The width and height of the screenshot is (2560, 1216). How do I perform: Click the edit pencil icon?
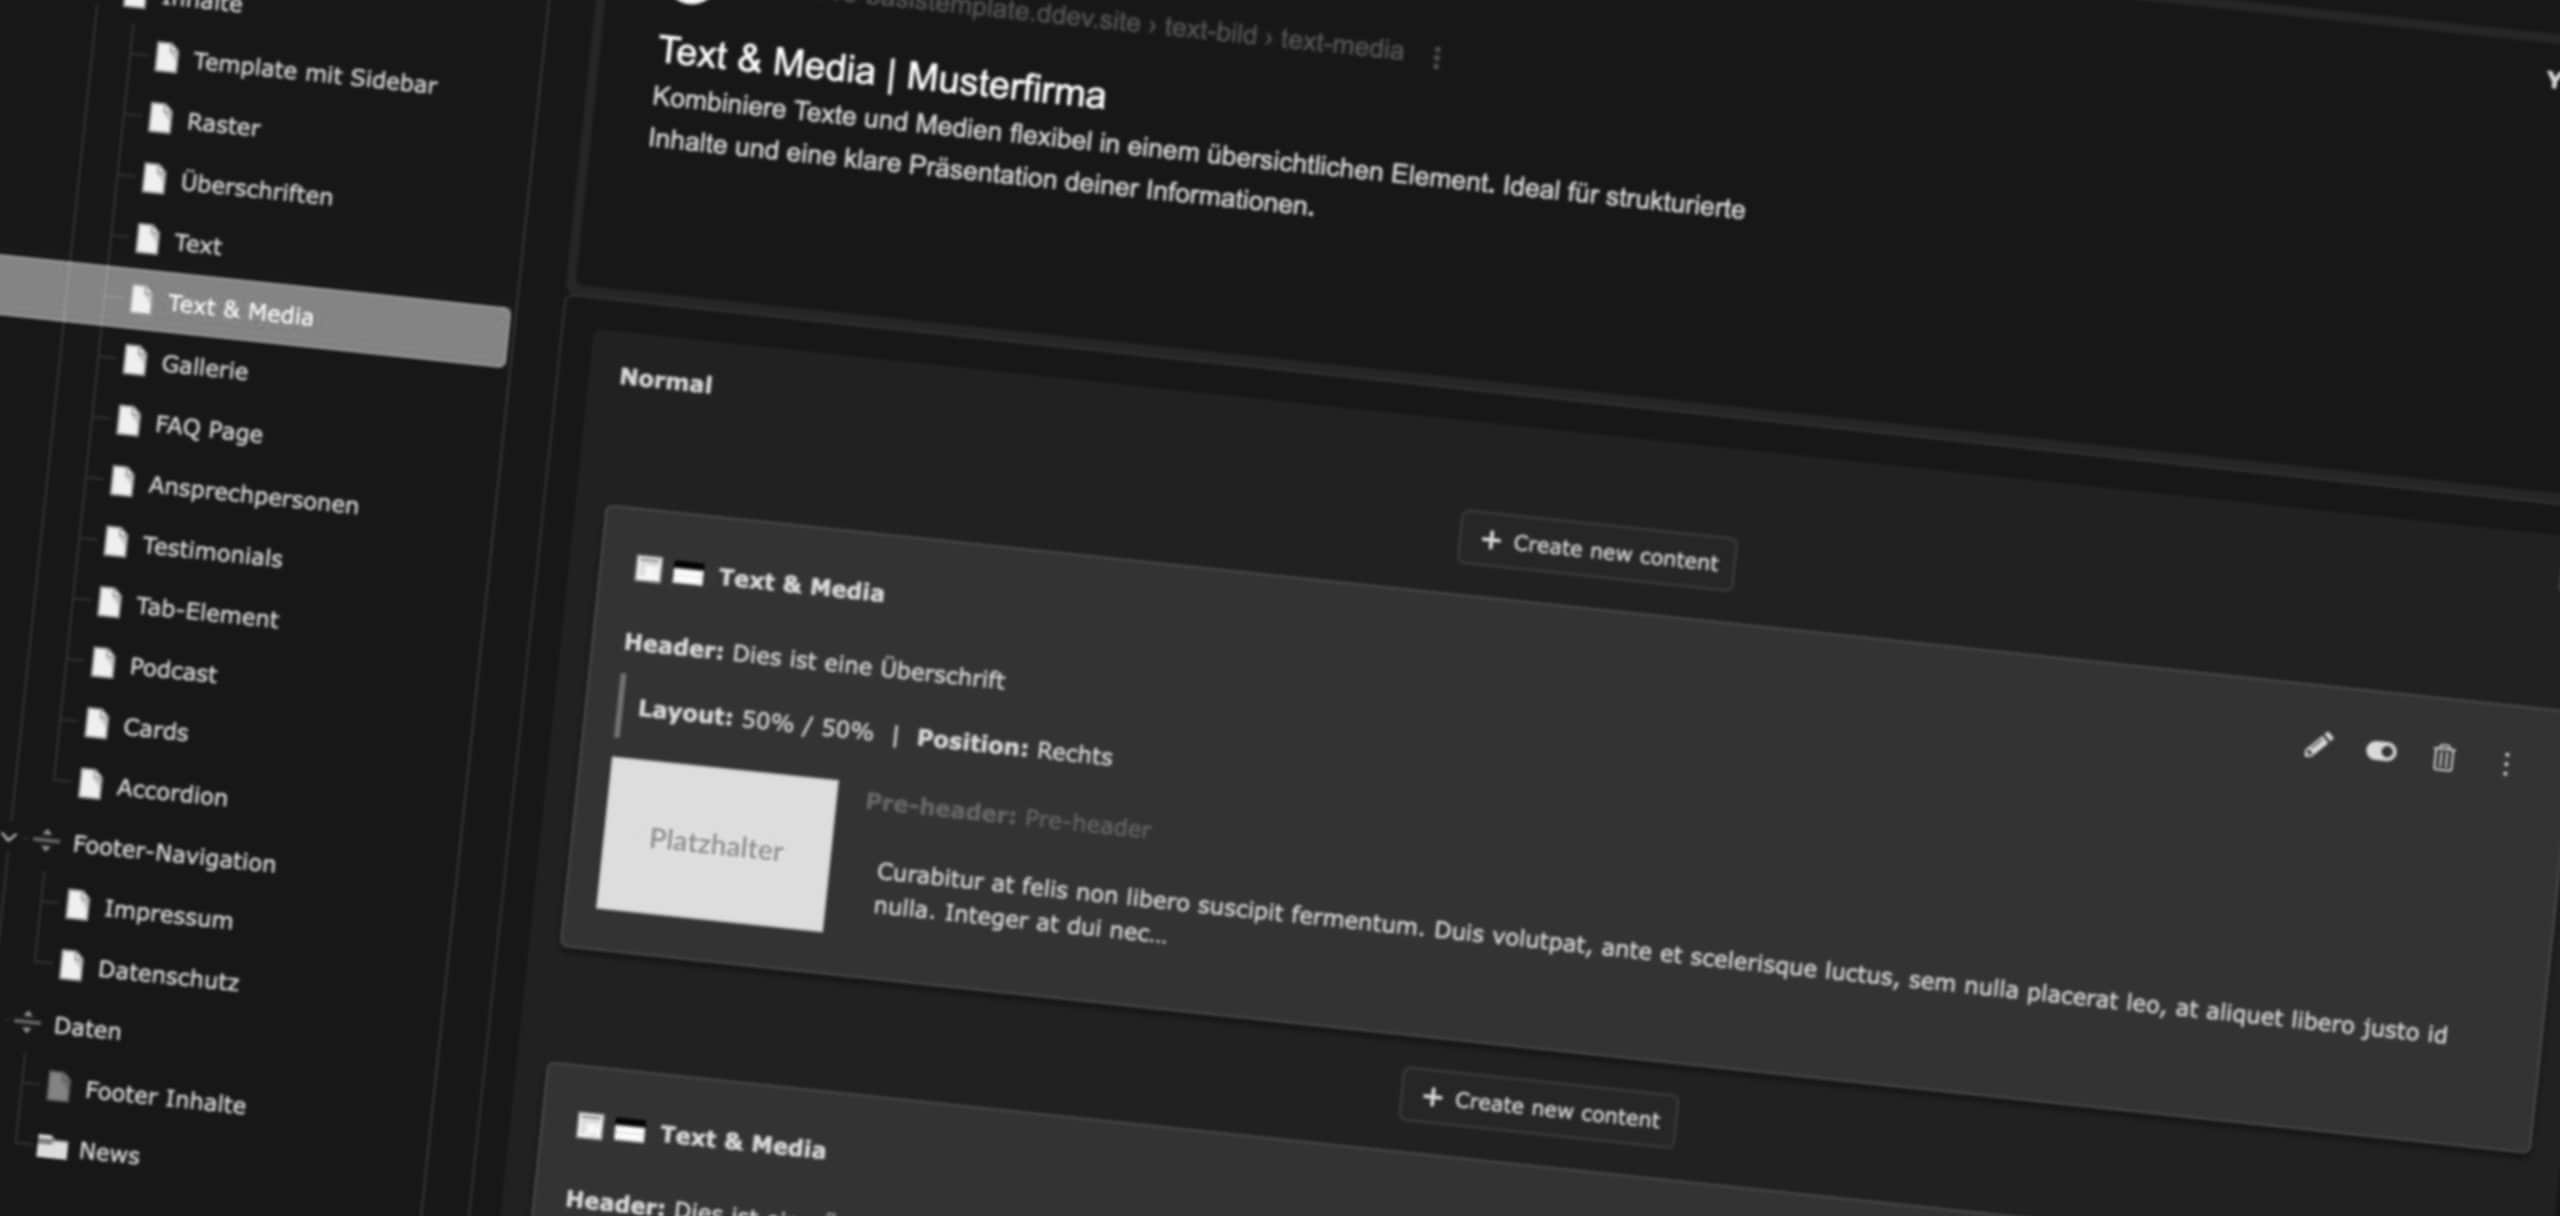pos(2317,745)
